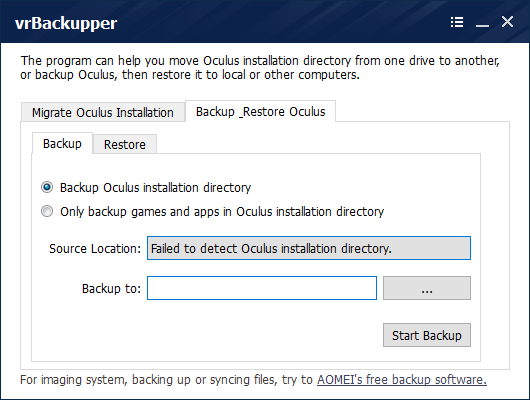Choose Only backup games and apps option
Screen dimensions: 530x400
point(212,211)
